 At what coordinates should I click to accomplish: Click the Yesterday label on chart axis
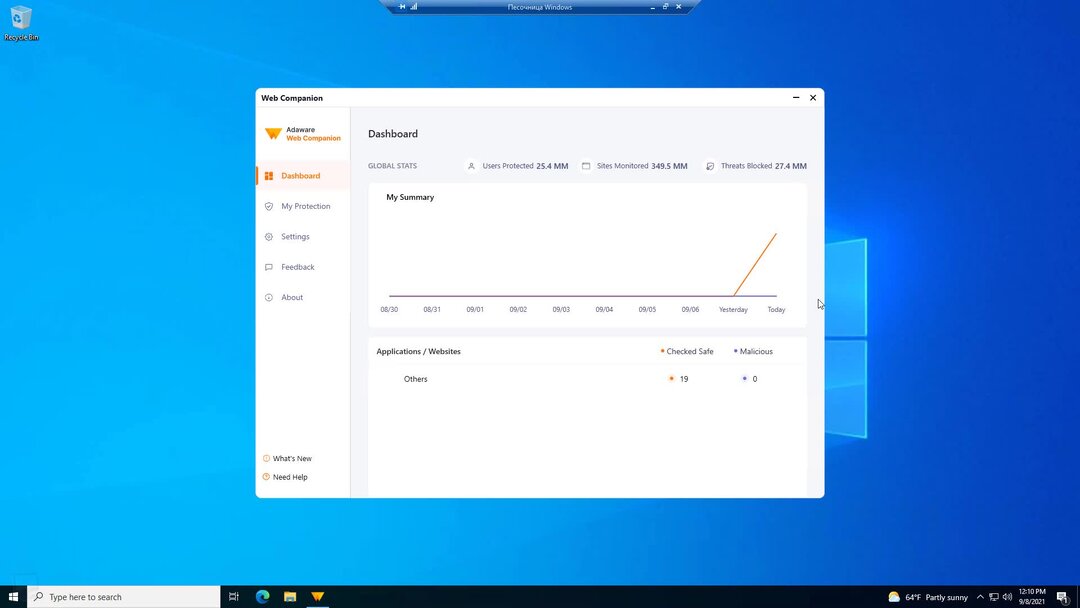(733, 310)
